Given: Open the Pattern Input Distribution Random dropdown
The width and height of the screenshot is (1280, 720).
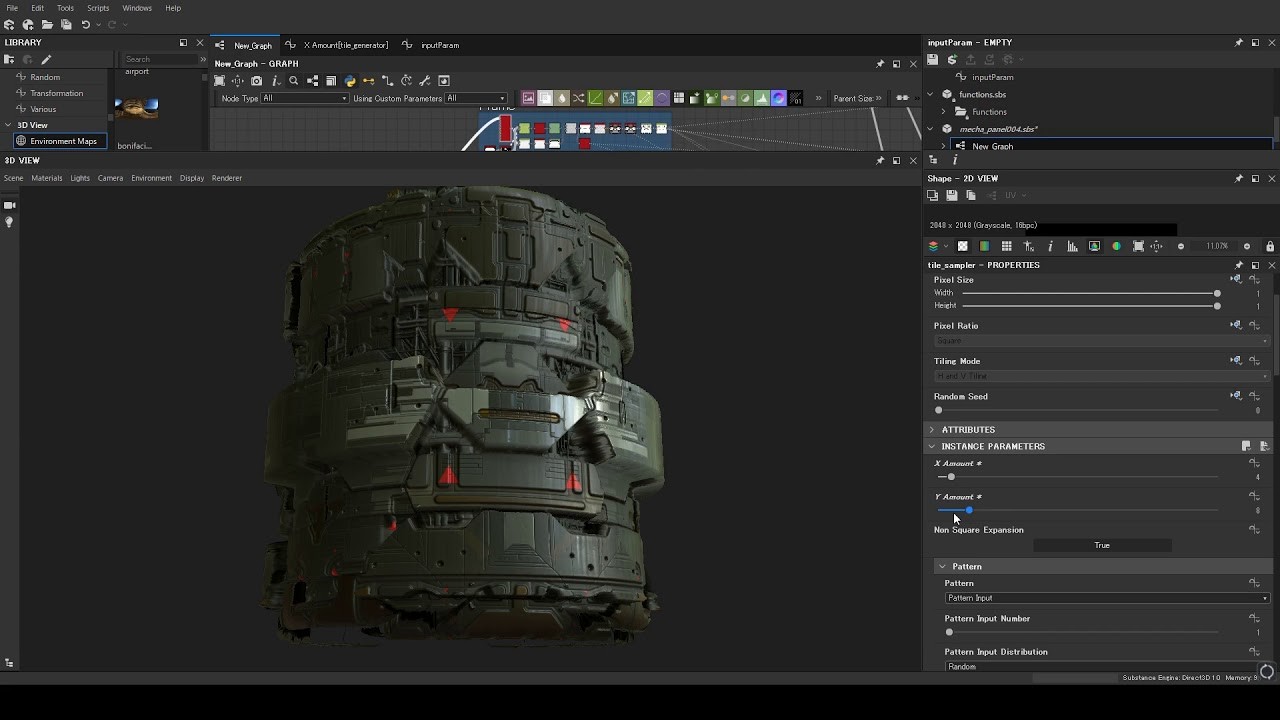Looking at the screenshot, I should pyautogui.click(x=1107, y=666).
